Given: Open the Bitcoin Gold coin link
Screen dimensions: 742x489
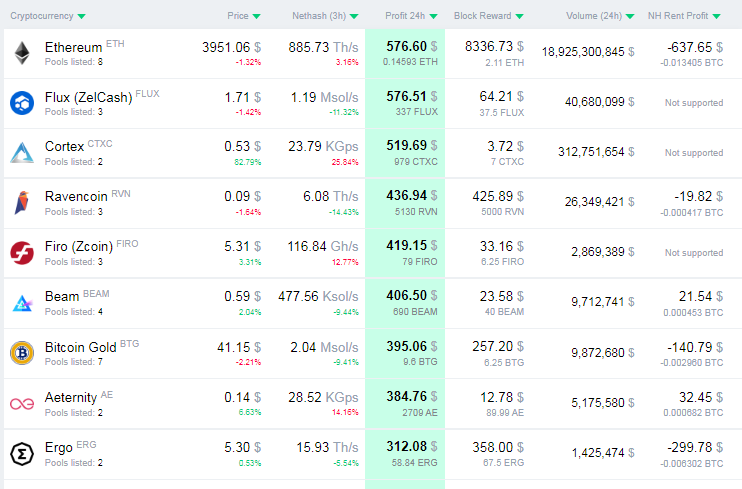Looking at the screenshot, I should 80,347.
